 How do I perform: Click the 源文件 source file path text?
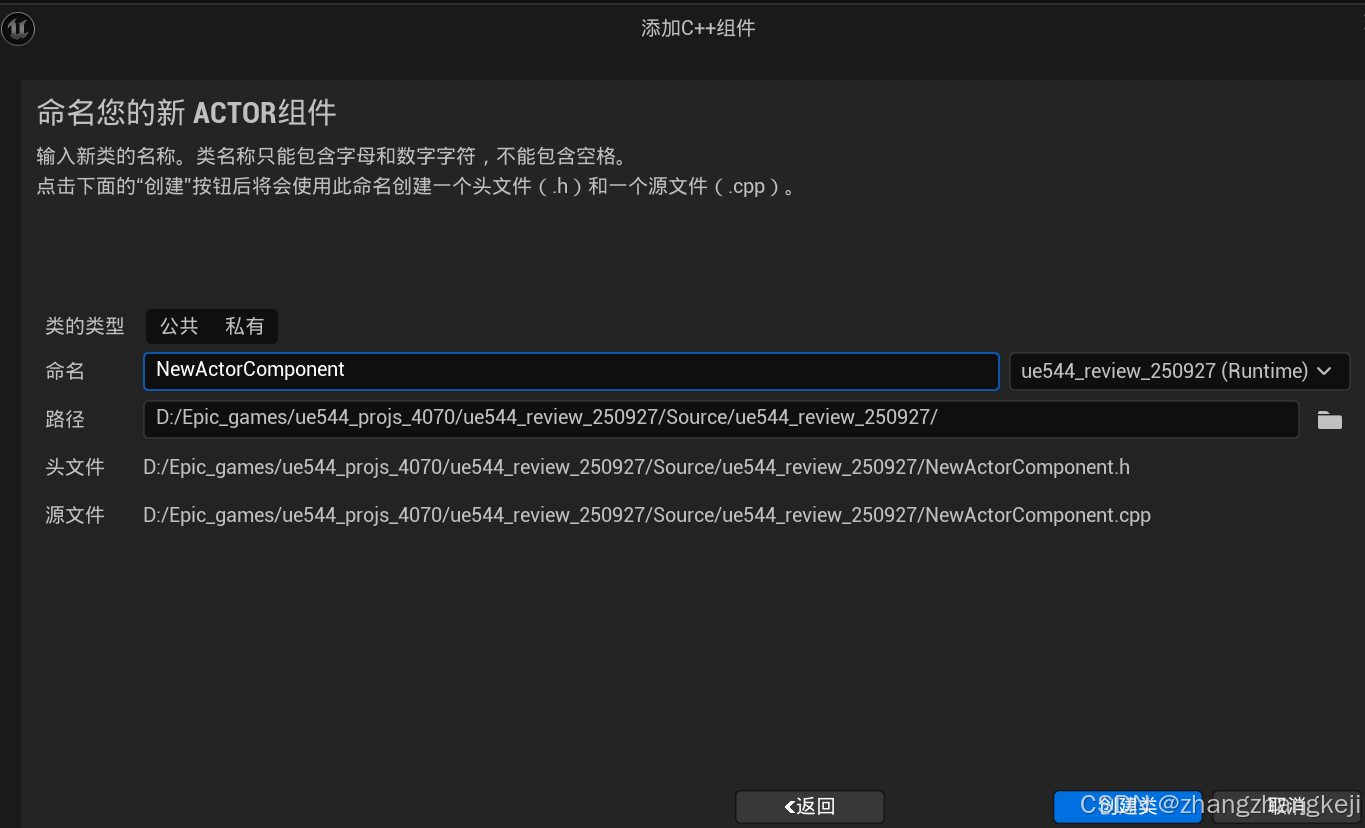[646, 514]
